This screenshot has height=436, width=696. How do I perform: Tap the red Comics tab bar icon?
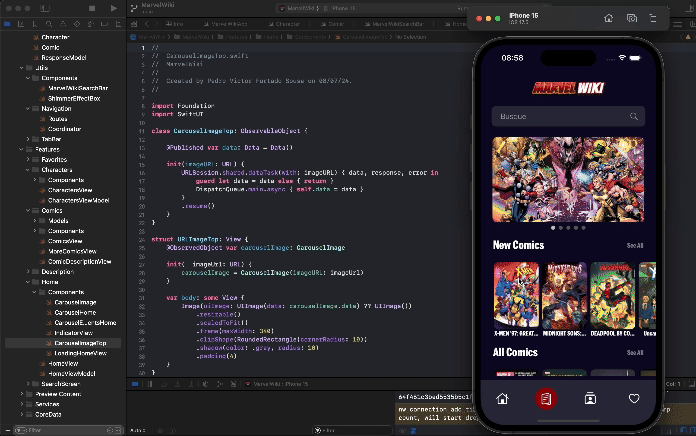point(546,399)
